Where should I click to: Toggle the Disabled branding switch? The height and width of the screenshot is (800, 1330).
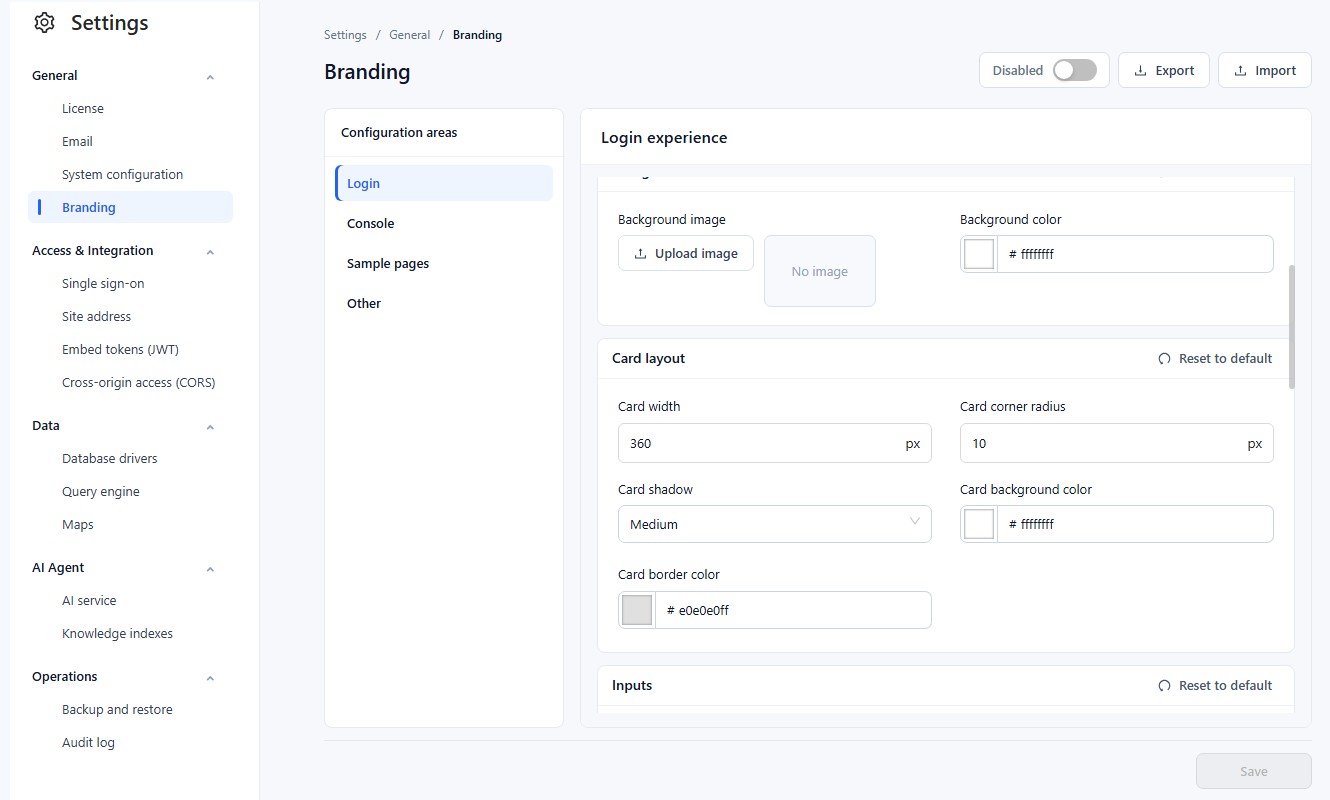pos(1075,70)
